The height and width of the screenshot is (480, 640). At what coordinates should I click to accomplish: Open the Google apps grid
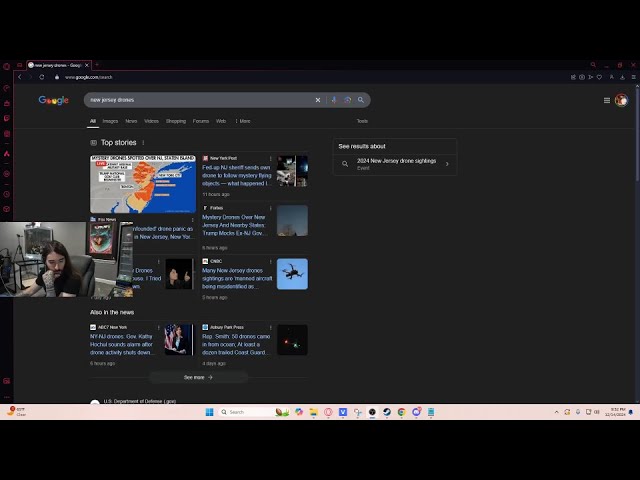[x=606, y=100]
